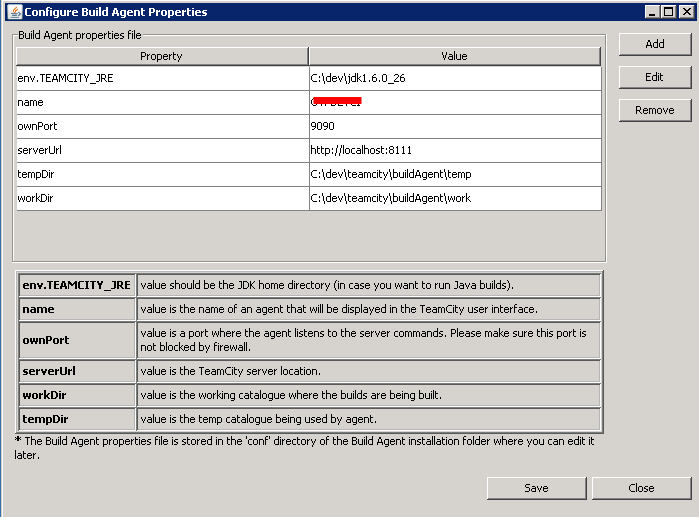The width and height of the screenshot is (699, 517).
Task: Select the tempDir property in the table
Action: [161, 174]
